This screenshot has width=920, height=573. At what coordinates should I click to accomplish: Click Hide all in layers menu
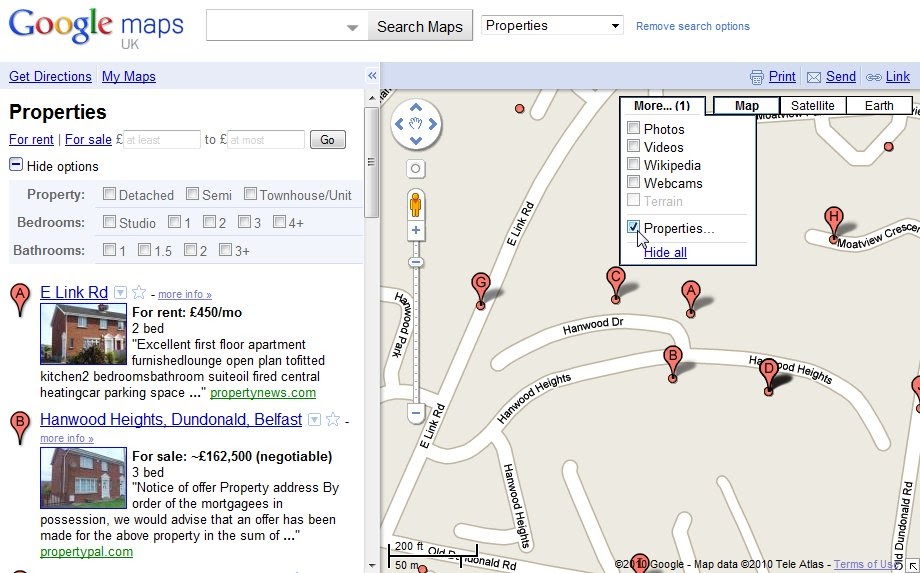[x=665, y=252]
